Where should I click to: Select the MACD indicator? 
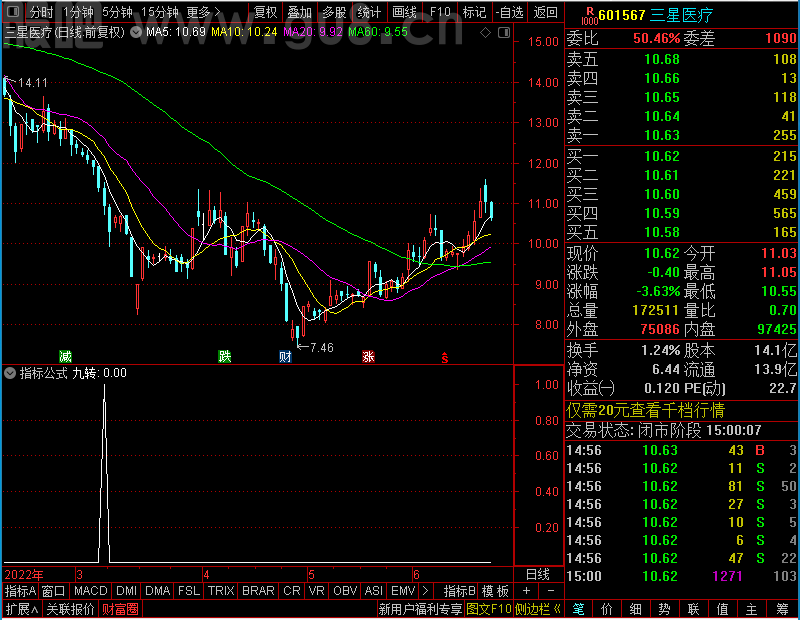(x=91, y=591)
